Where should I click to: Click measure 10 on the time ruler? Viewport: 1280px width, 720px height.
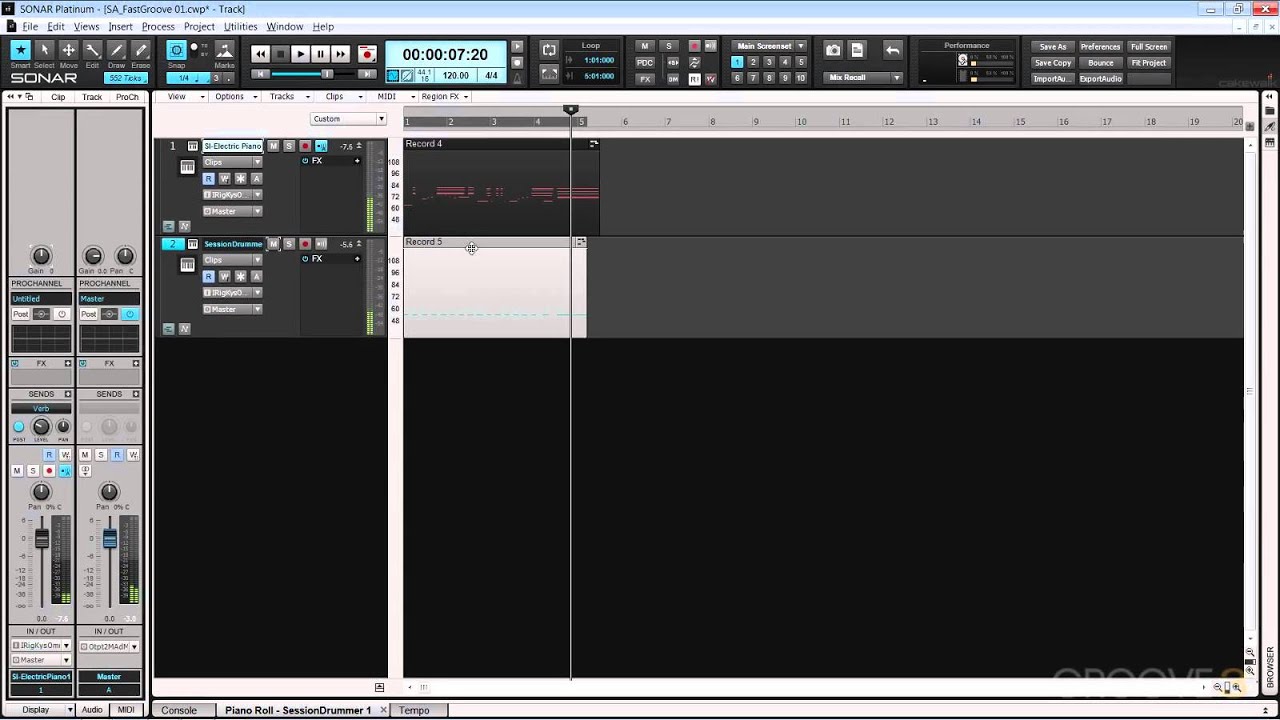click(801, 122)
